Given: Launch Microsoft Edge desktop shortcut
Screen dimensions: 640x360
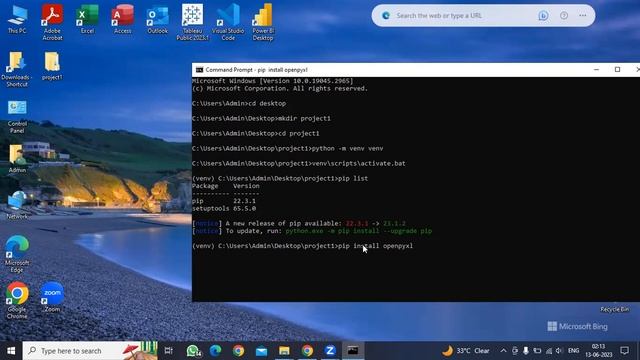Looking at the screenshot, I should click(17, 254).
